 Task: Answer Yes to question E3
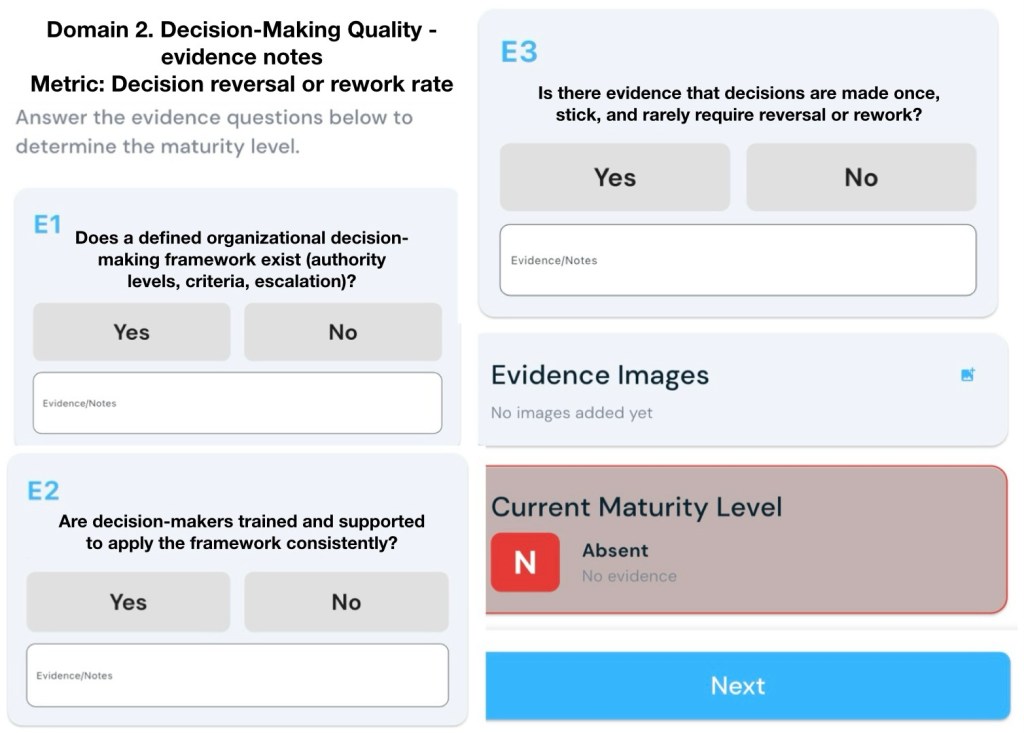click(614, 177)
